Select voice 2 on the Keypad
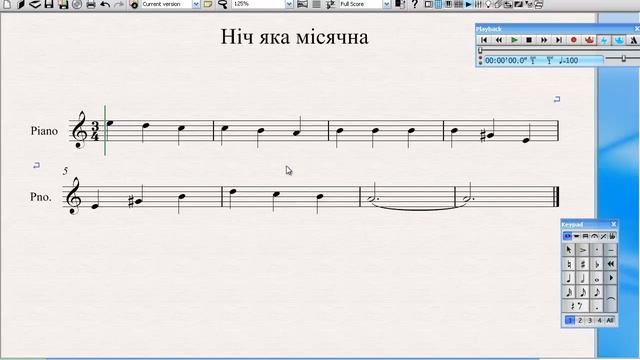The width and height of the screenshot is (640, 360). [x=580, y=320]
